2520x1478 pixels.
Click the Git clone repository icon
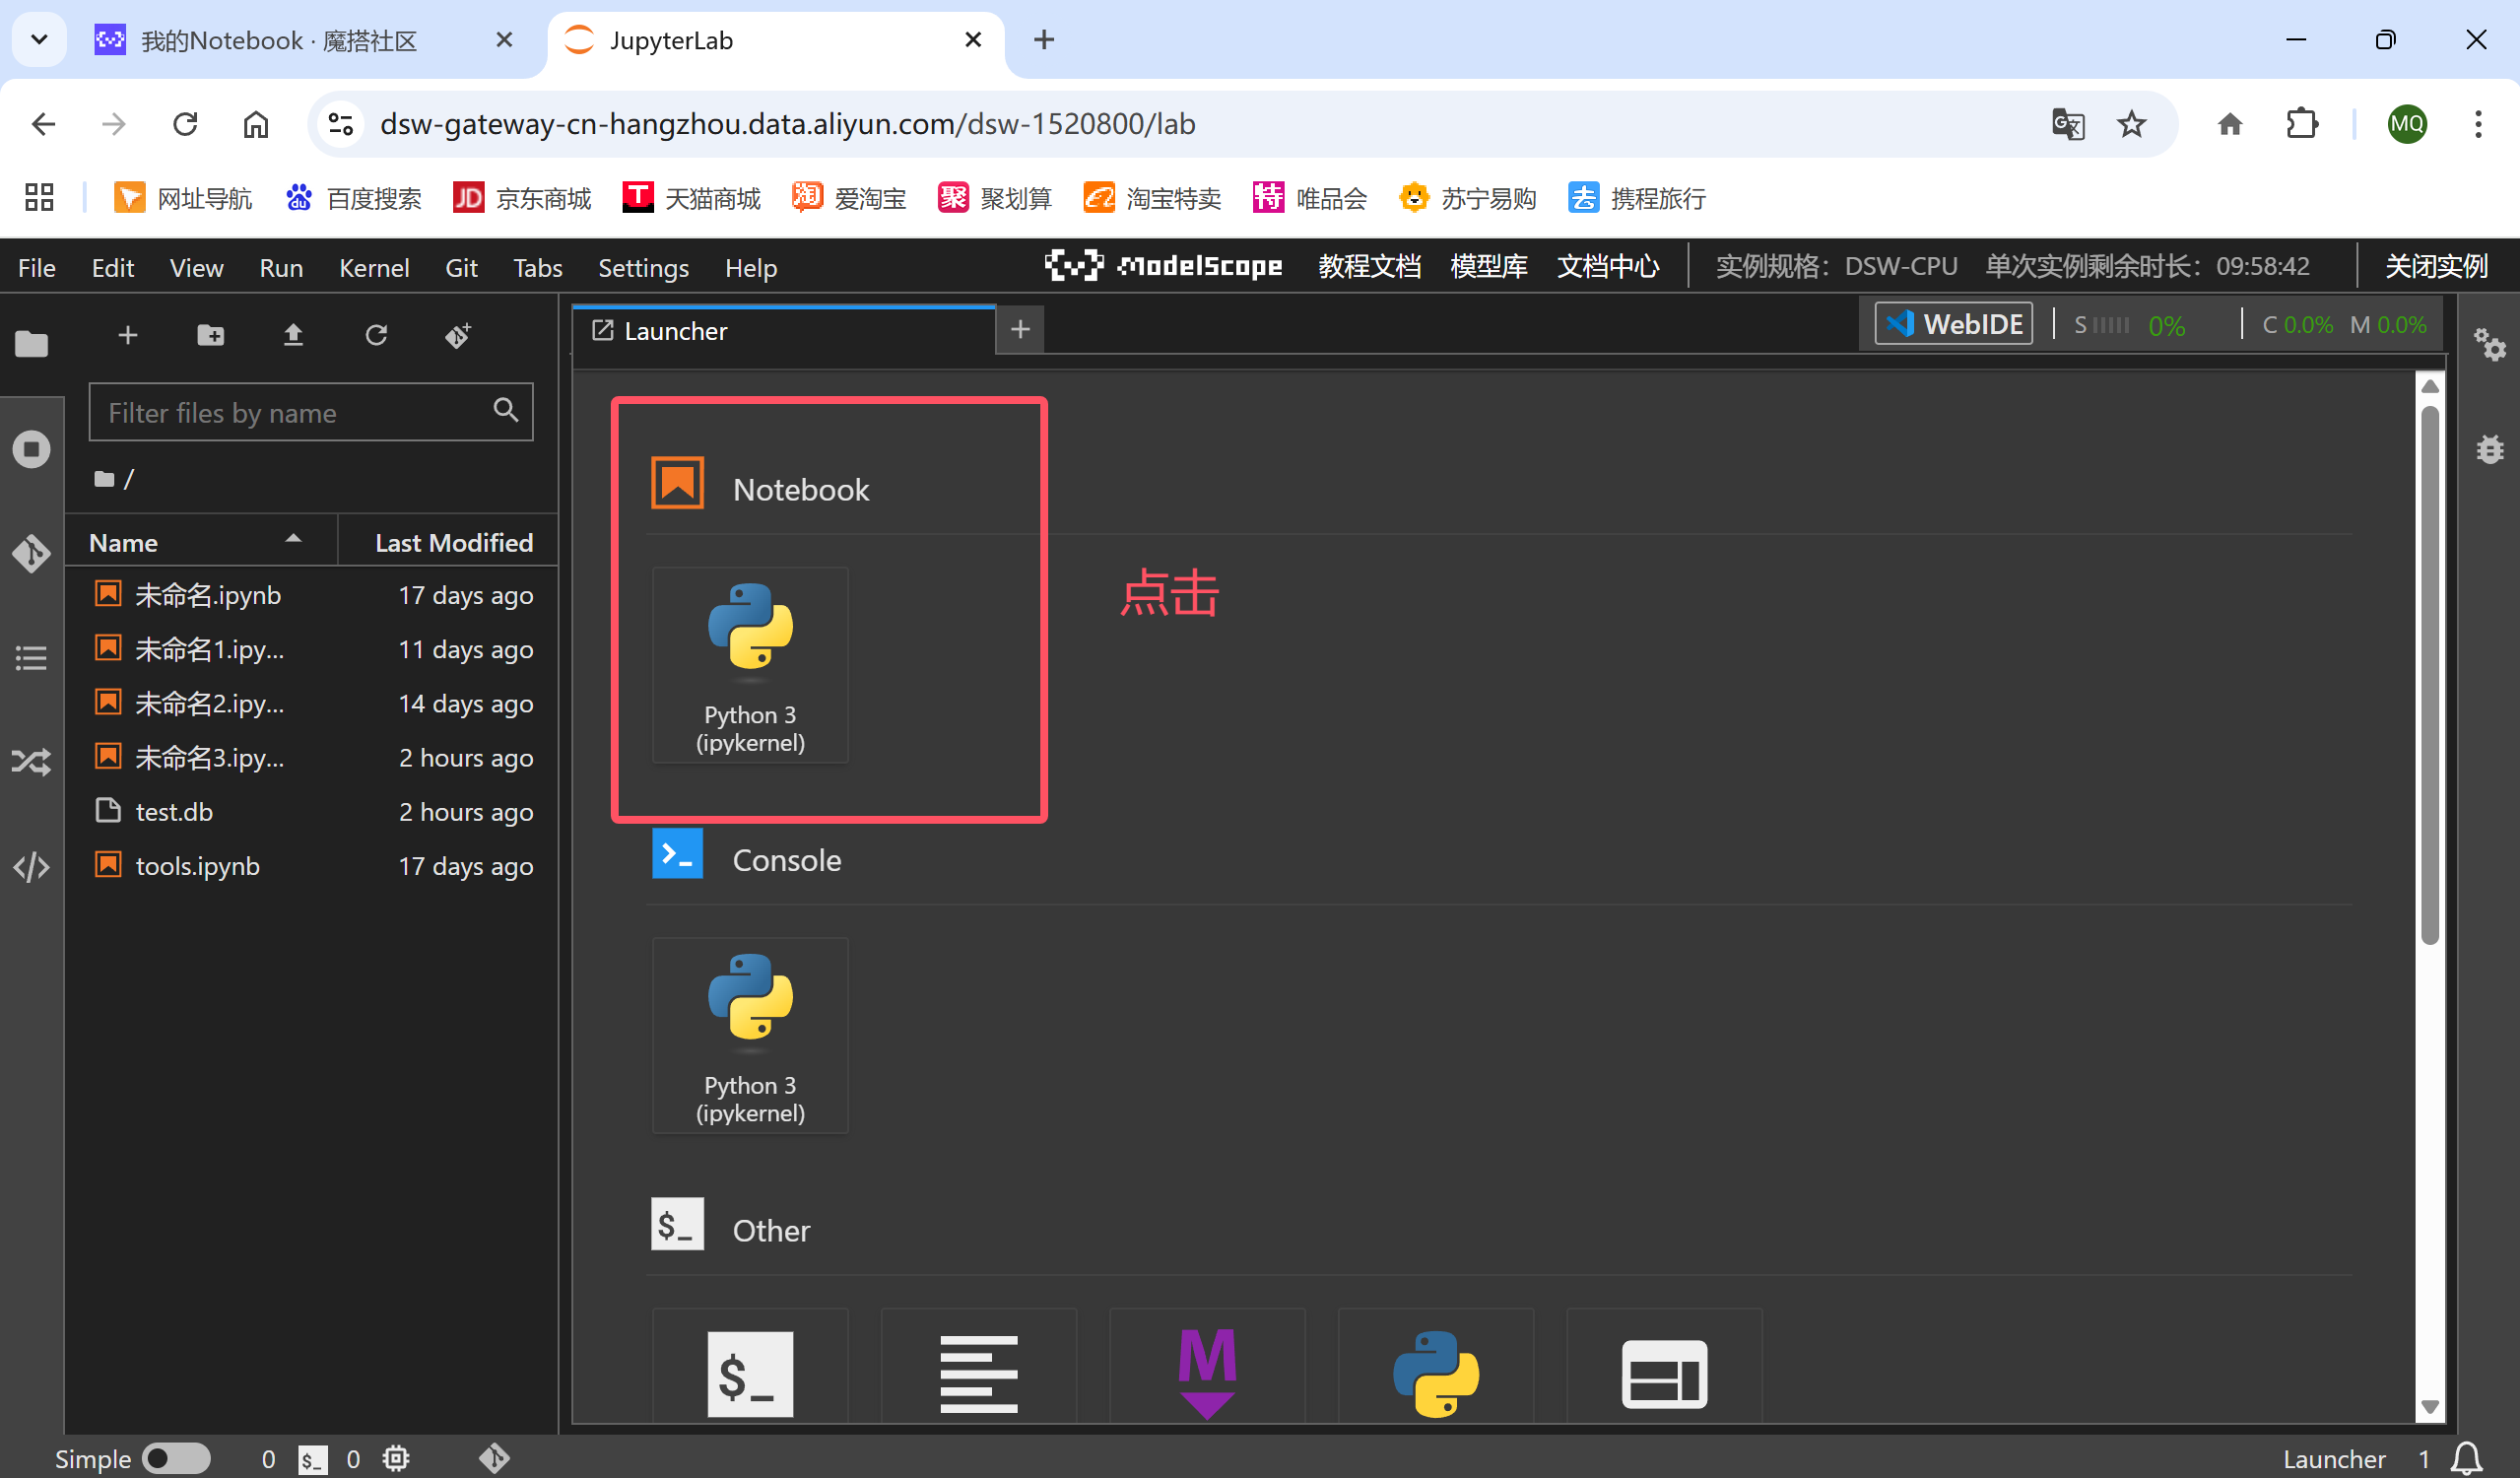(x=458, y=335)
